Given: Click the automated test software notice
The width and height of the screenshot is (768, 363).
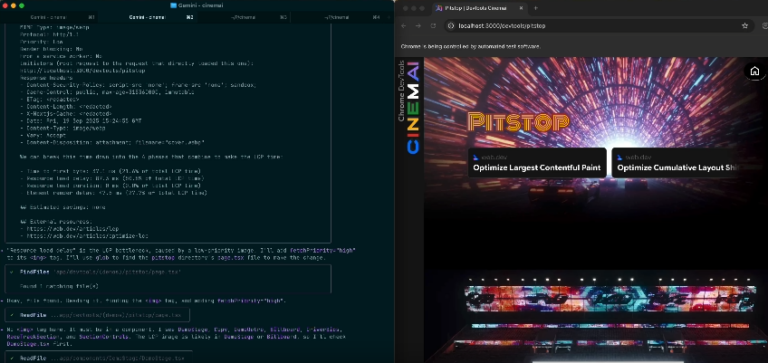Looking at the screenshot, I should tap(471, 47).
